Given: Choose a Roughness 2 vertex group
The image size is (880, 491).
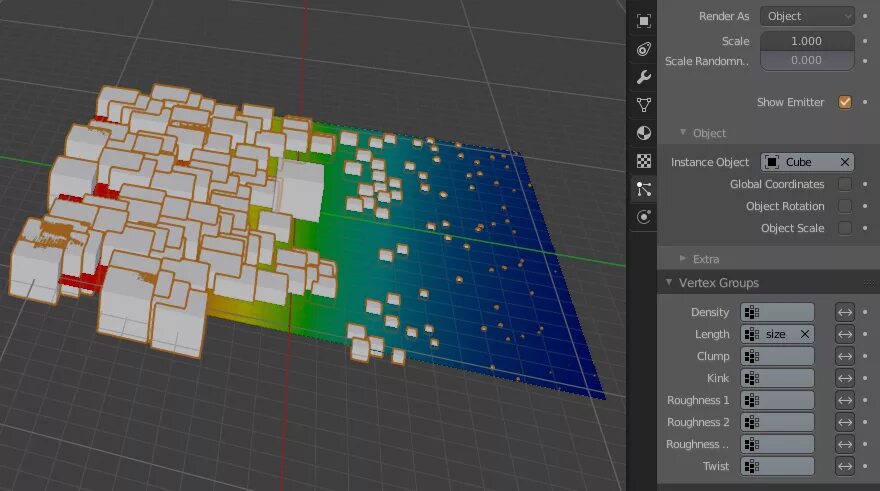Looking at the screenshot, I should 777,422.
